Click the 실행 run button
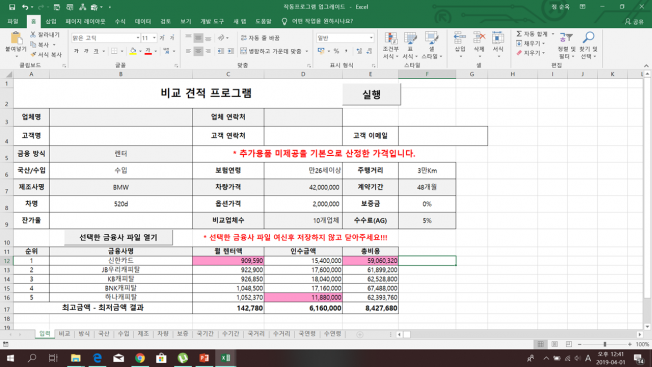652x367 pixels. [371, 94]
